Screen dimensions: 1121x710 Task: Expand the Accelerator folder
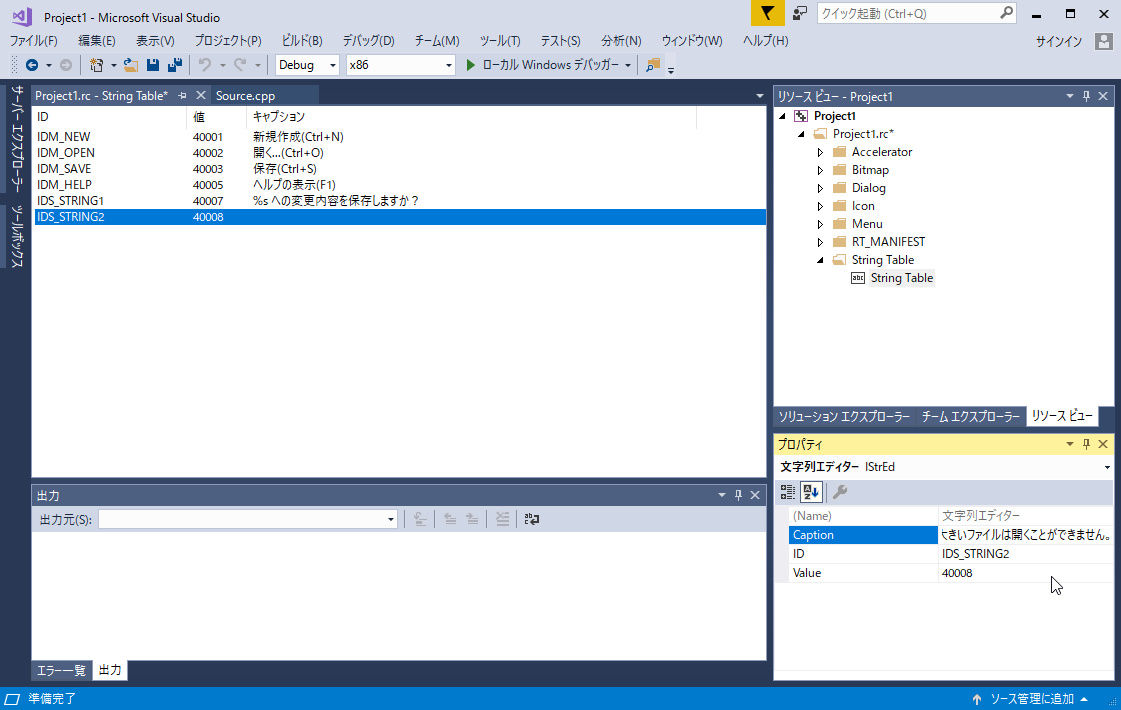(820, 152)
